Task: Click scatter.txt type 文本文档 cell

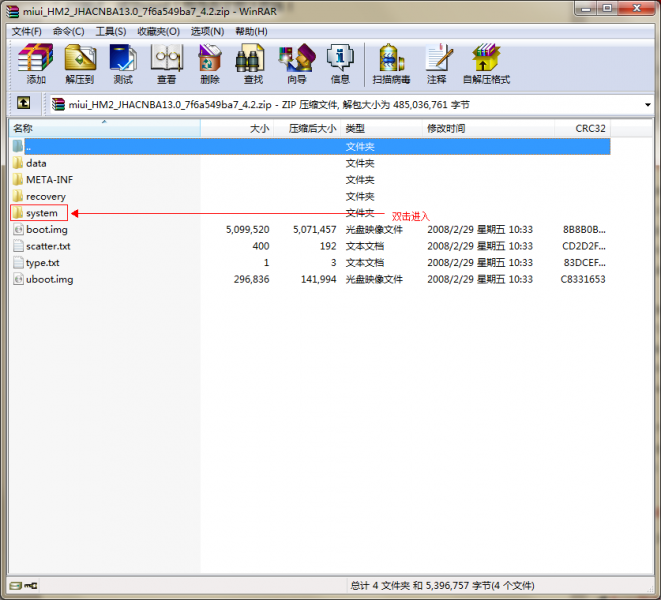Action: pyautogui.click(x=365, y=246)
